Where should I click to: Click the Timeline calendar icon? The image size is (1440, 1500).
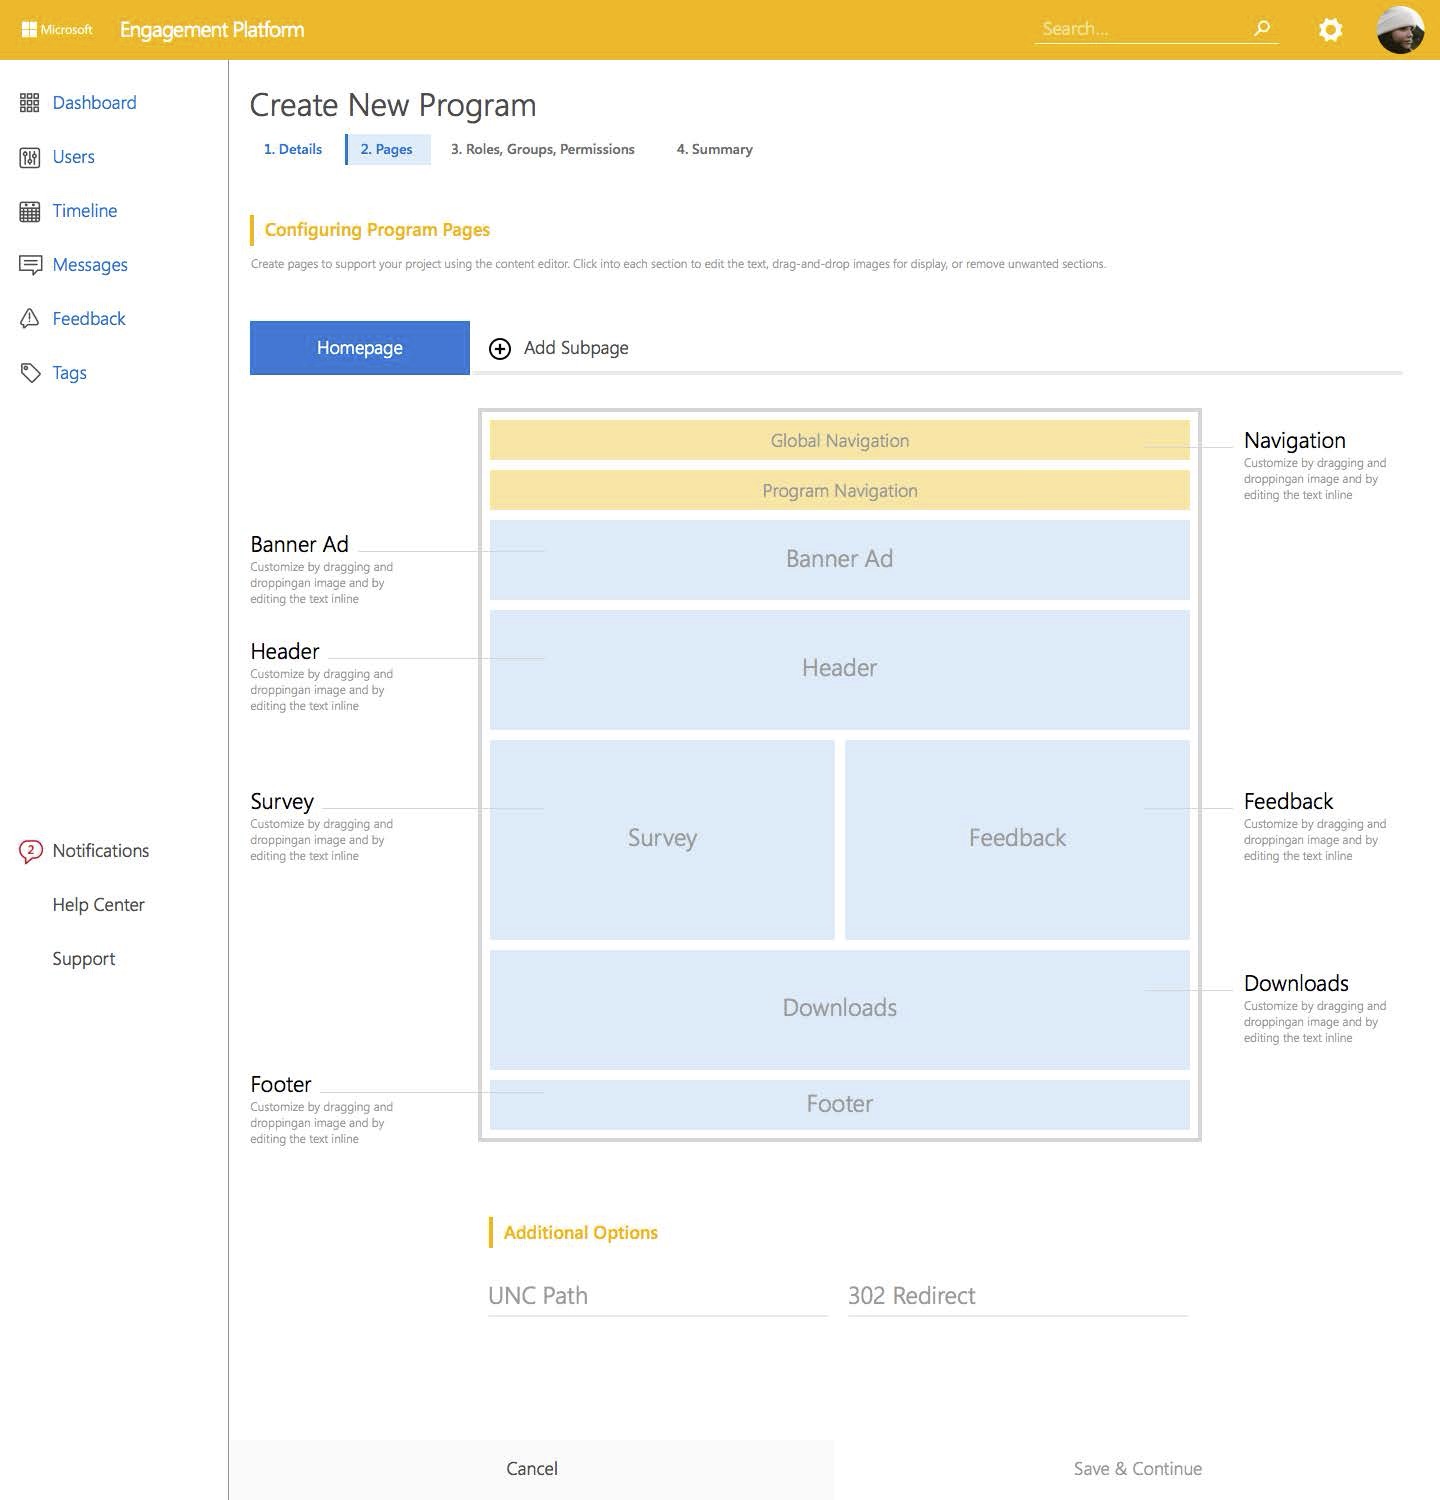(30, 211)
